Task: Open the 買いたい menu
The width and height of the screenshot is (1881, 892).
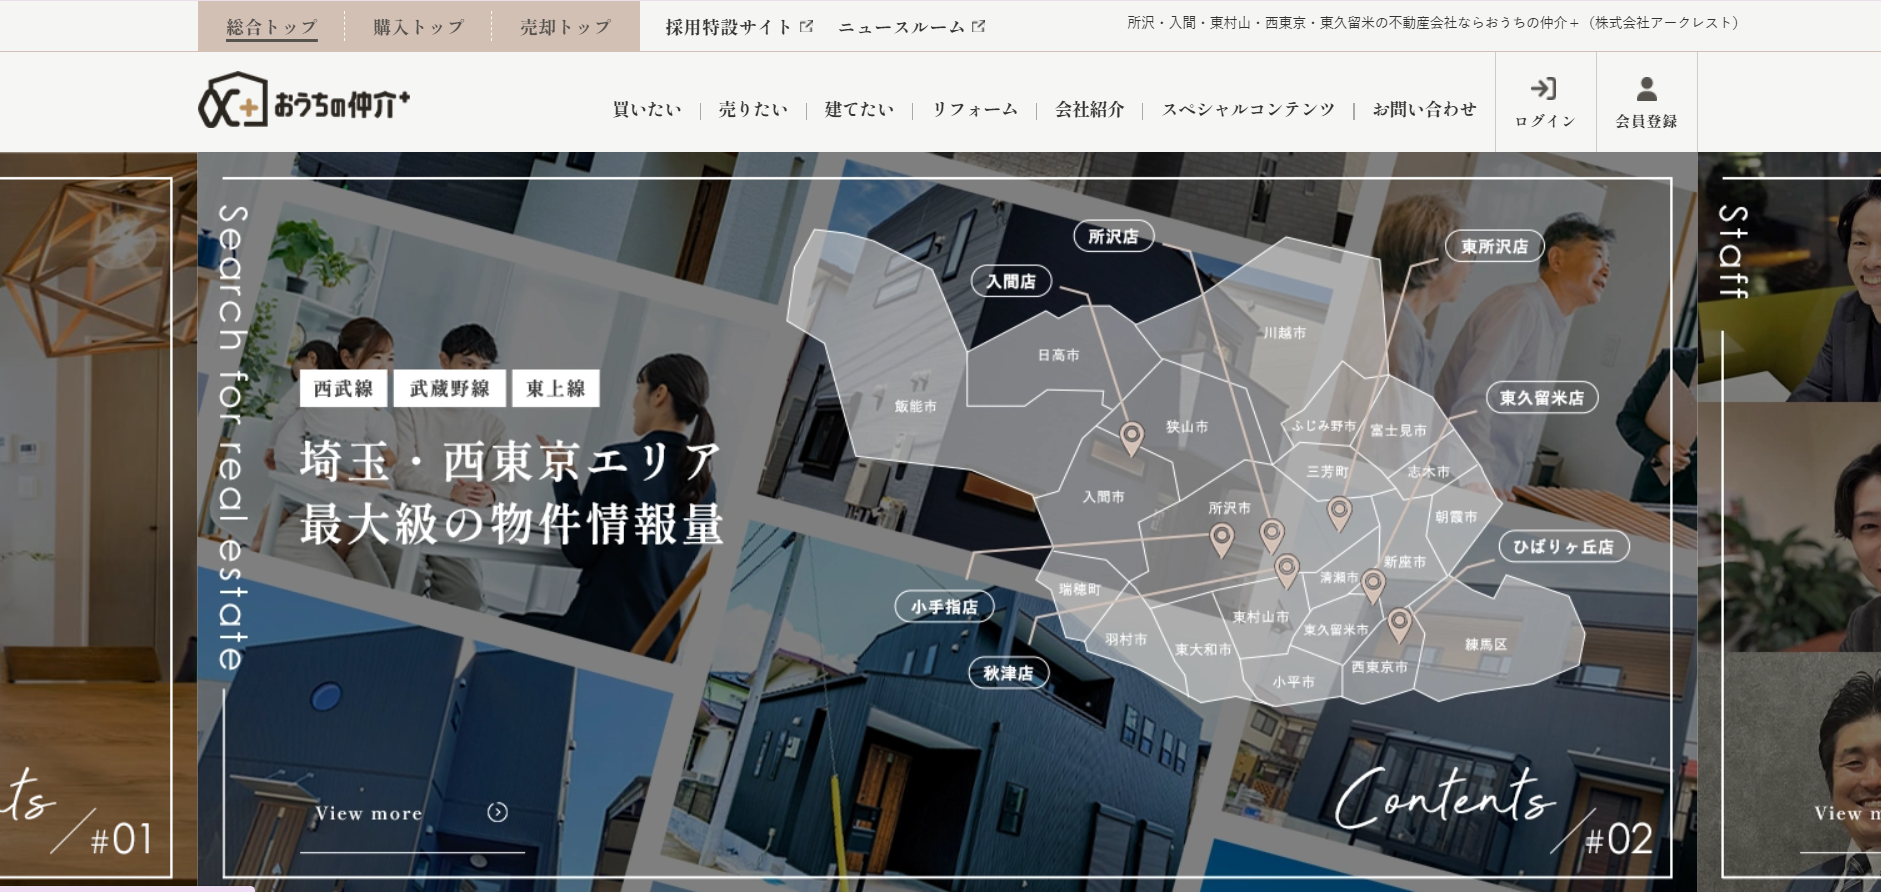Action: [647, 109]
